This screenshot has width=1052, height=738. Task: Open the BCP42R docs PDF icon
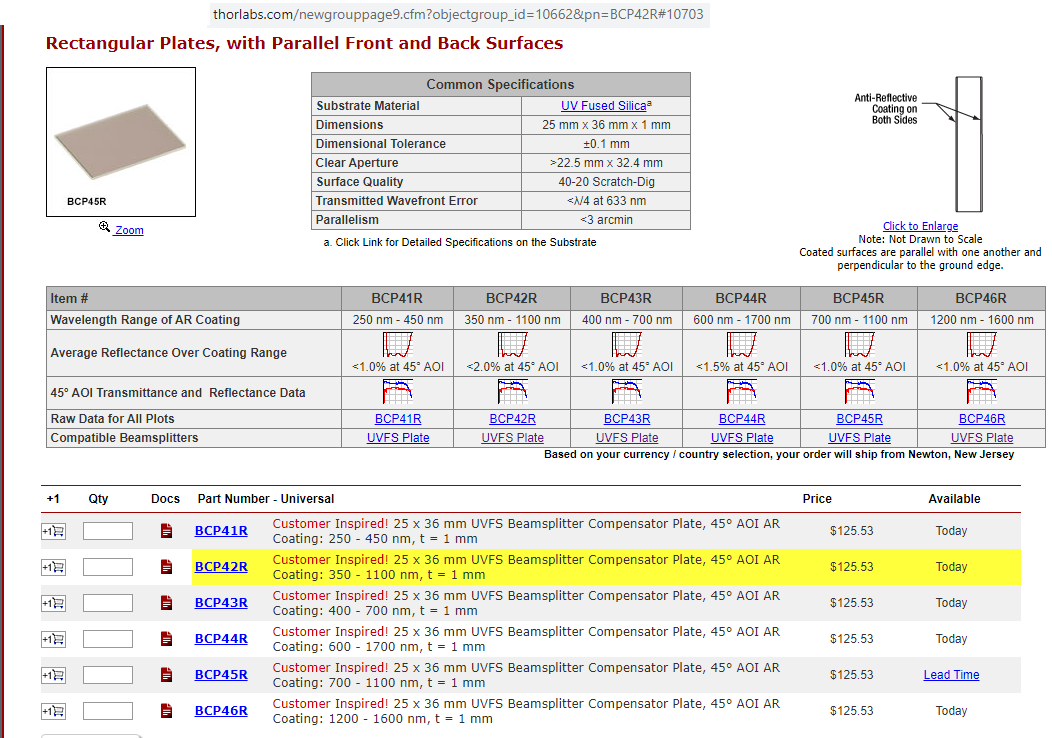[166, 567]
